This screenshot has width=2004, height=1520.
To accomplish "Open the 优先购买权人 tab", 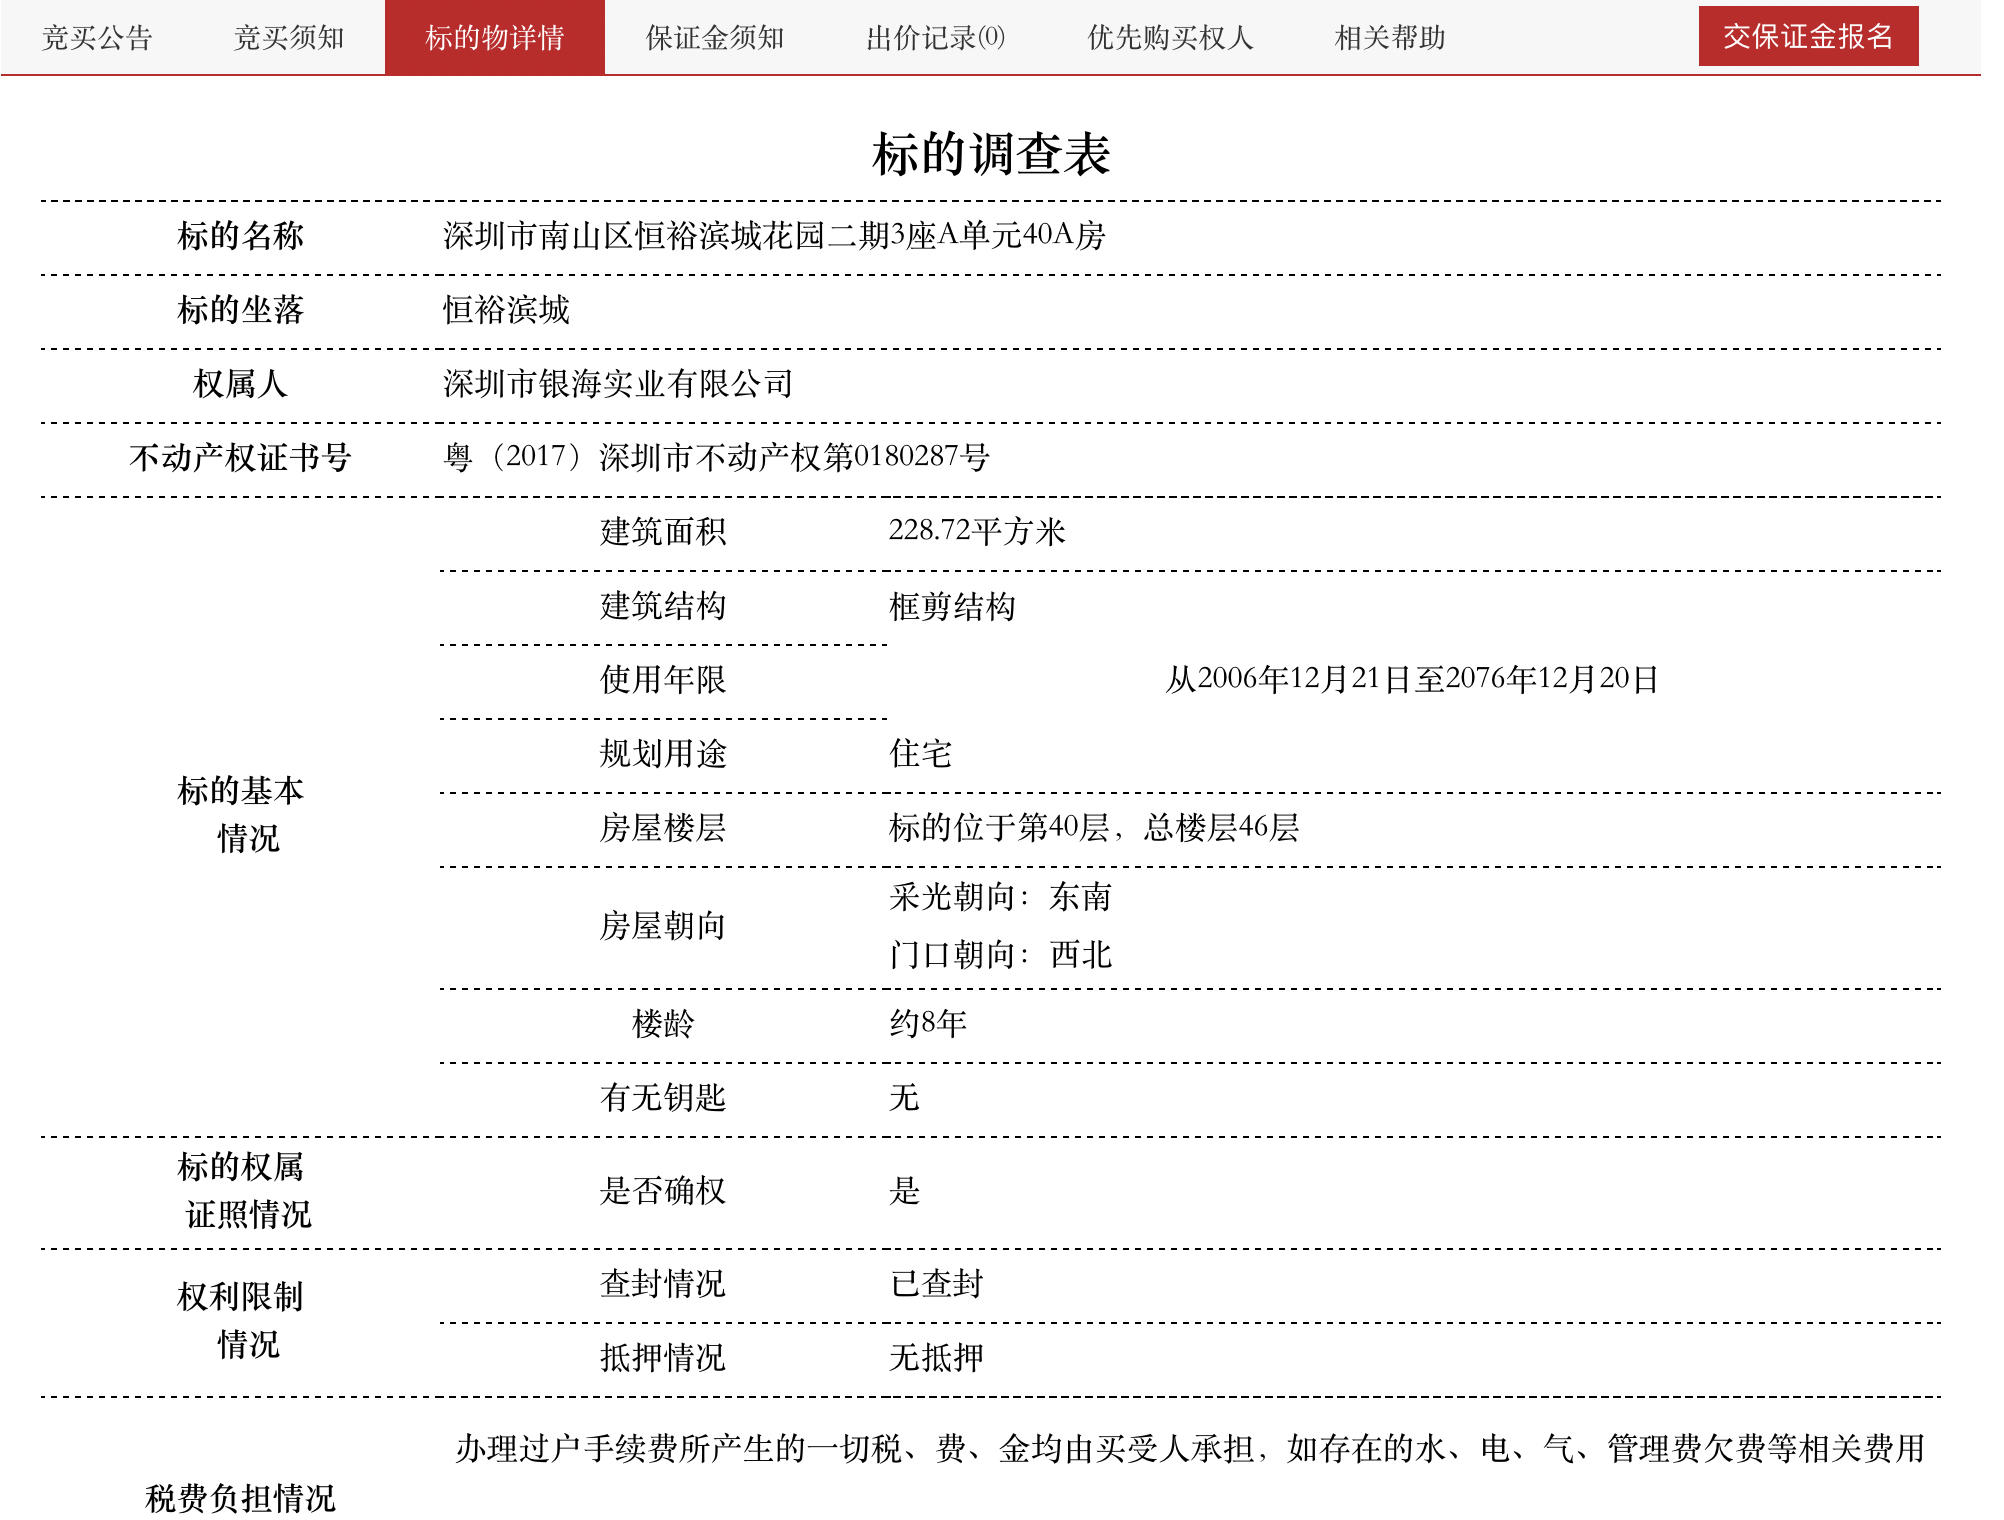I will 1170,38.
